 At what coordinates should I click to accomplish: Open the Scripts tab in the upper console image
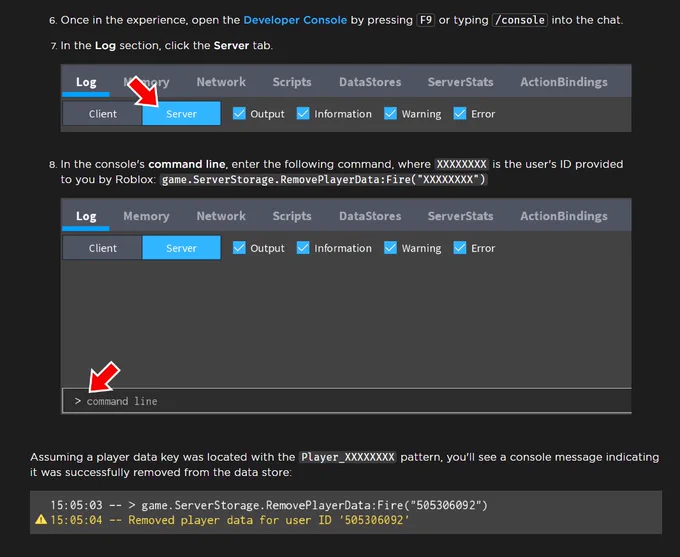291,82
